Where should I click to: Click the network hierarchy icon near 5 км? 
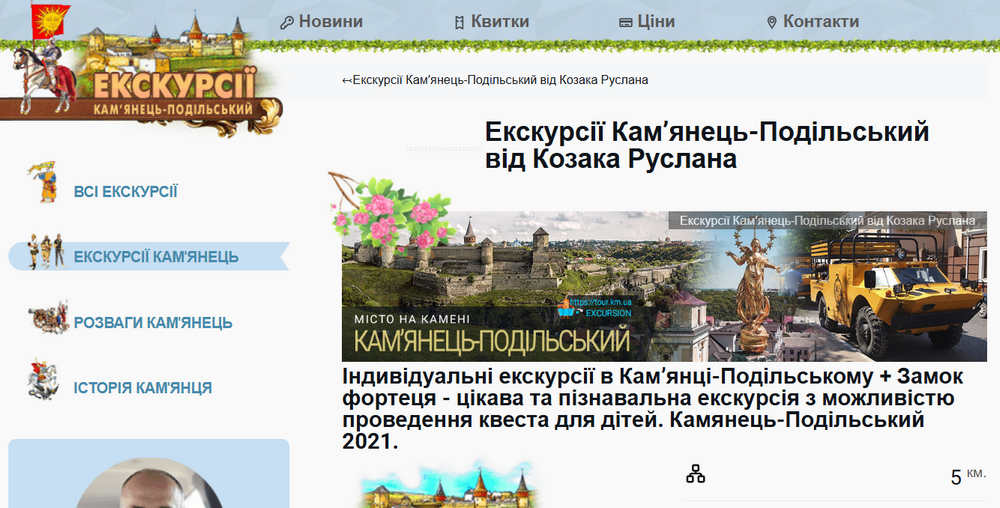(696, 474)
